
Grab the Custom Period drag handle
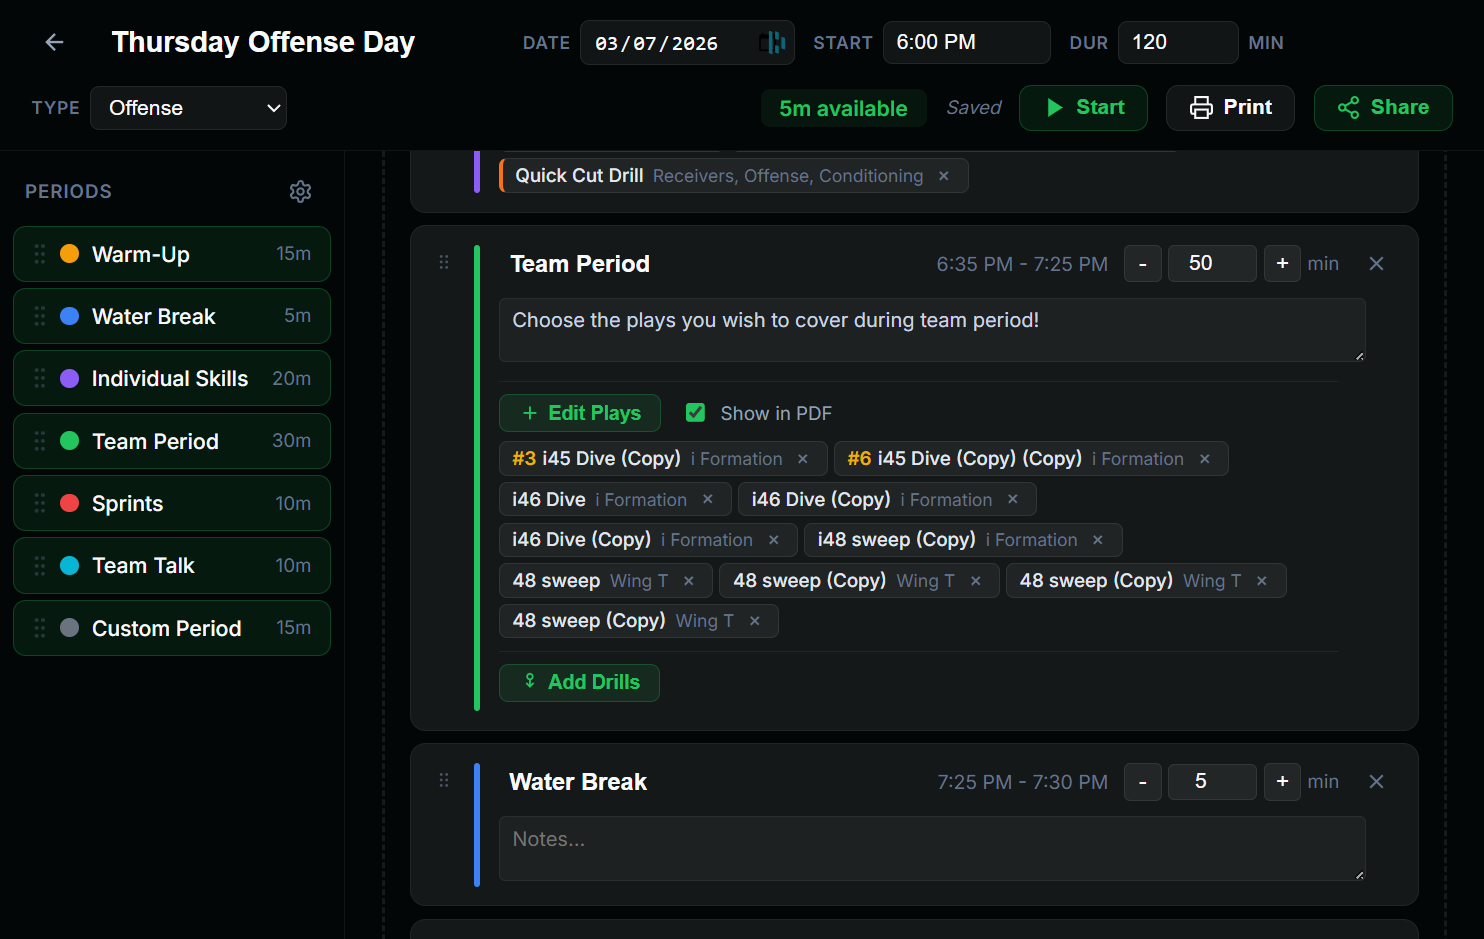pos(40,628)
